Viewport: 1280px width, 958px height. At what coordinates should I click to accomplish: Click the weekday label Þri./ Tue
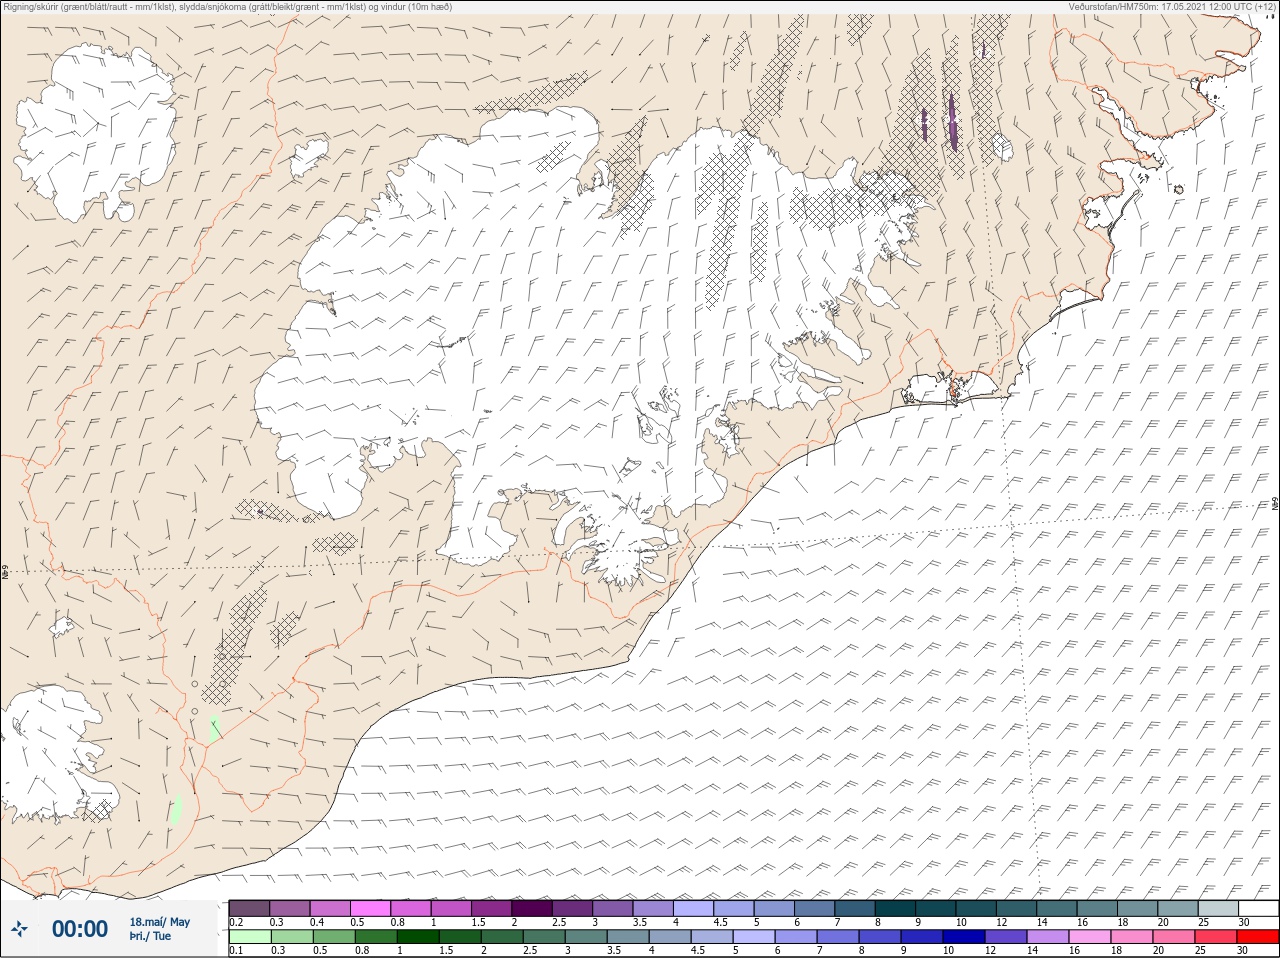tap(150, 936)
